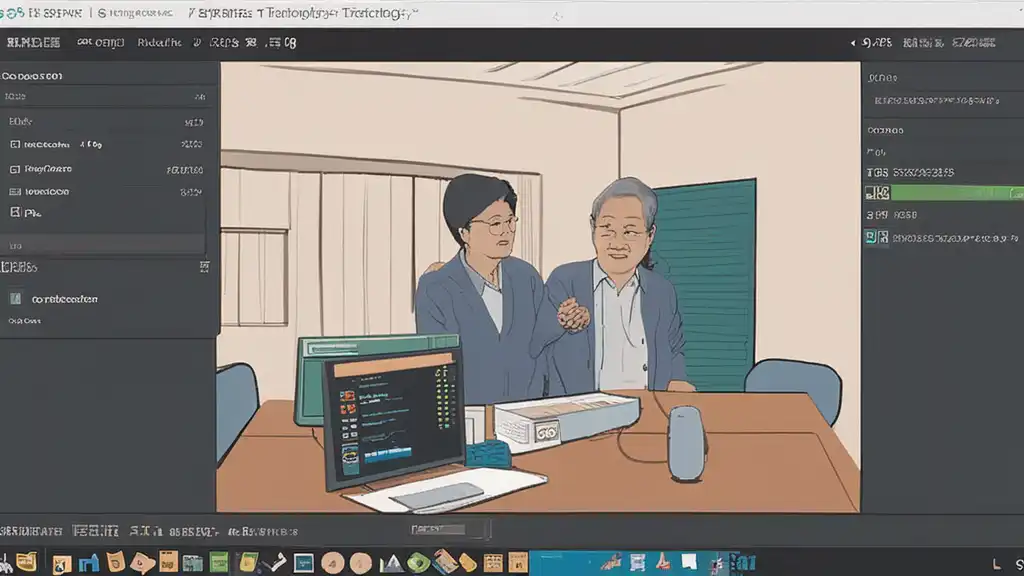The image size is (1024, 576).
Task: Click the input field in the bottom bar
Action: click(x=449, y=529)
